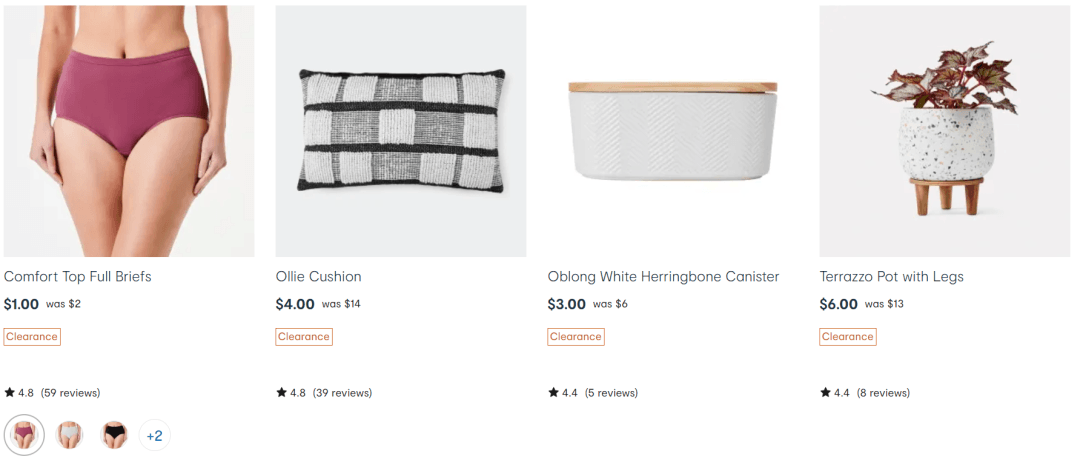Click the star rating icon for briefs

(x=9, y=393)
